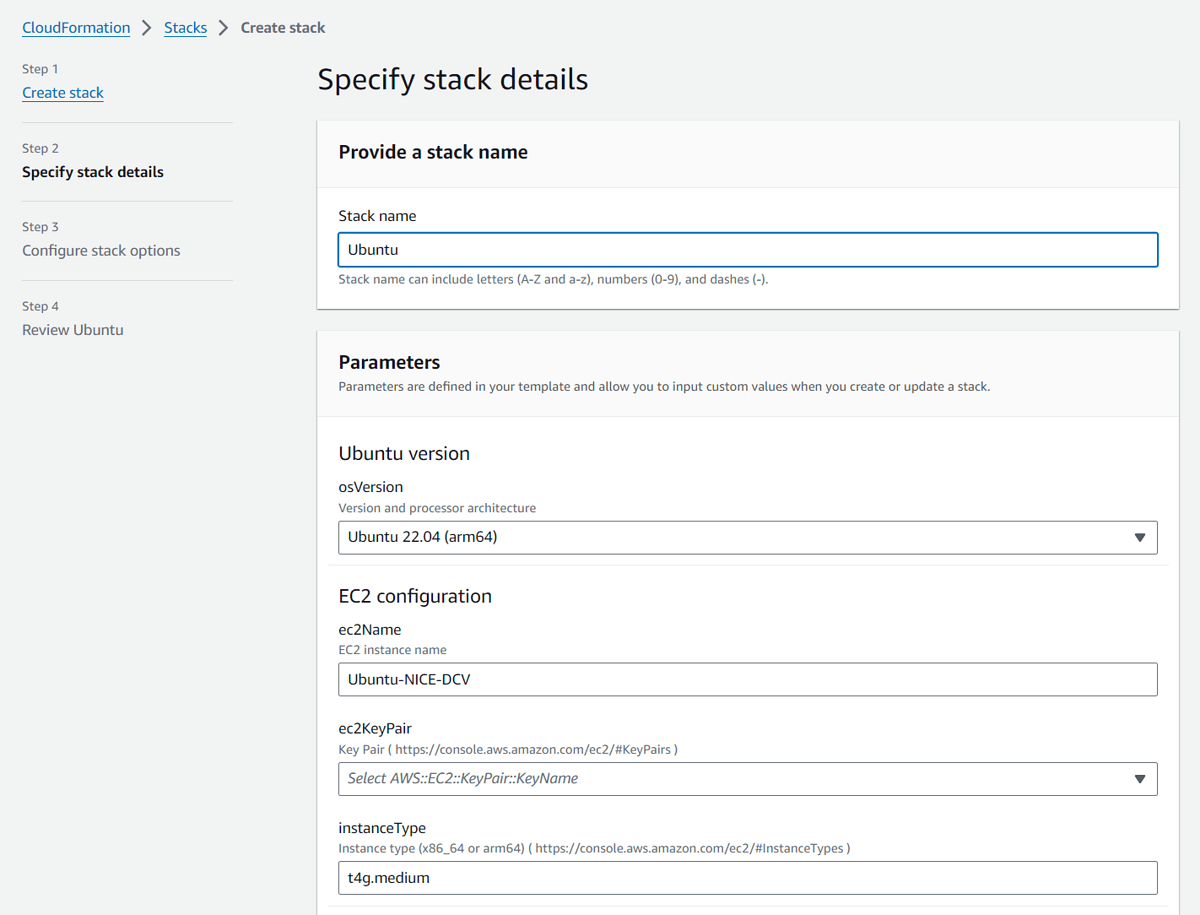Click the osVersion dropdown arrow

click(x=1139, y=538)
